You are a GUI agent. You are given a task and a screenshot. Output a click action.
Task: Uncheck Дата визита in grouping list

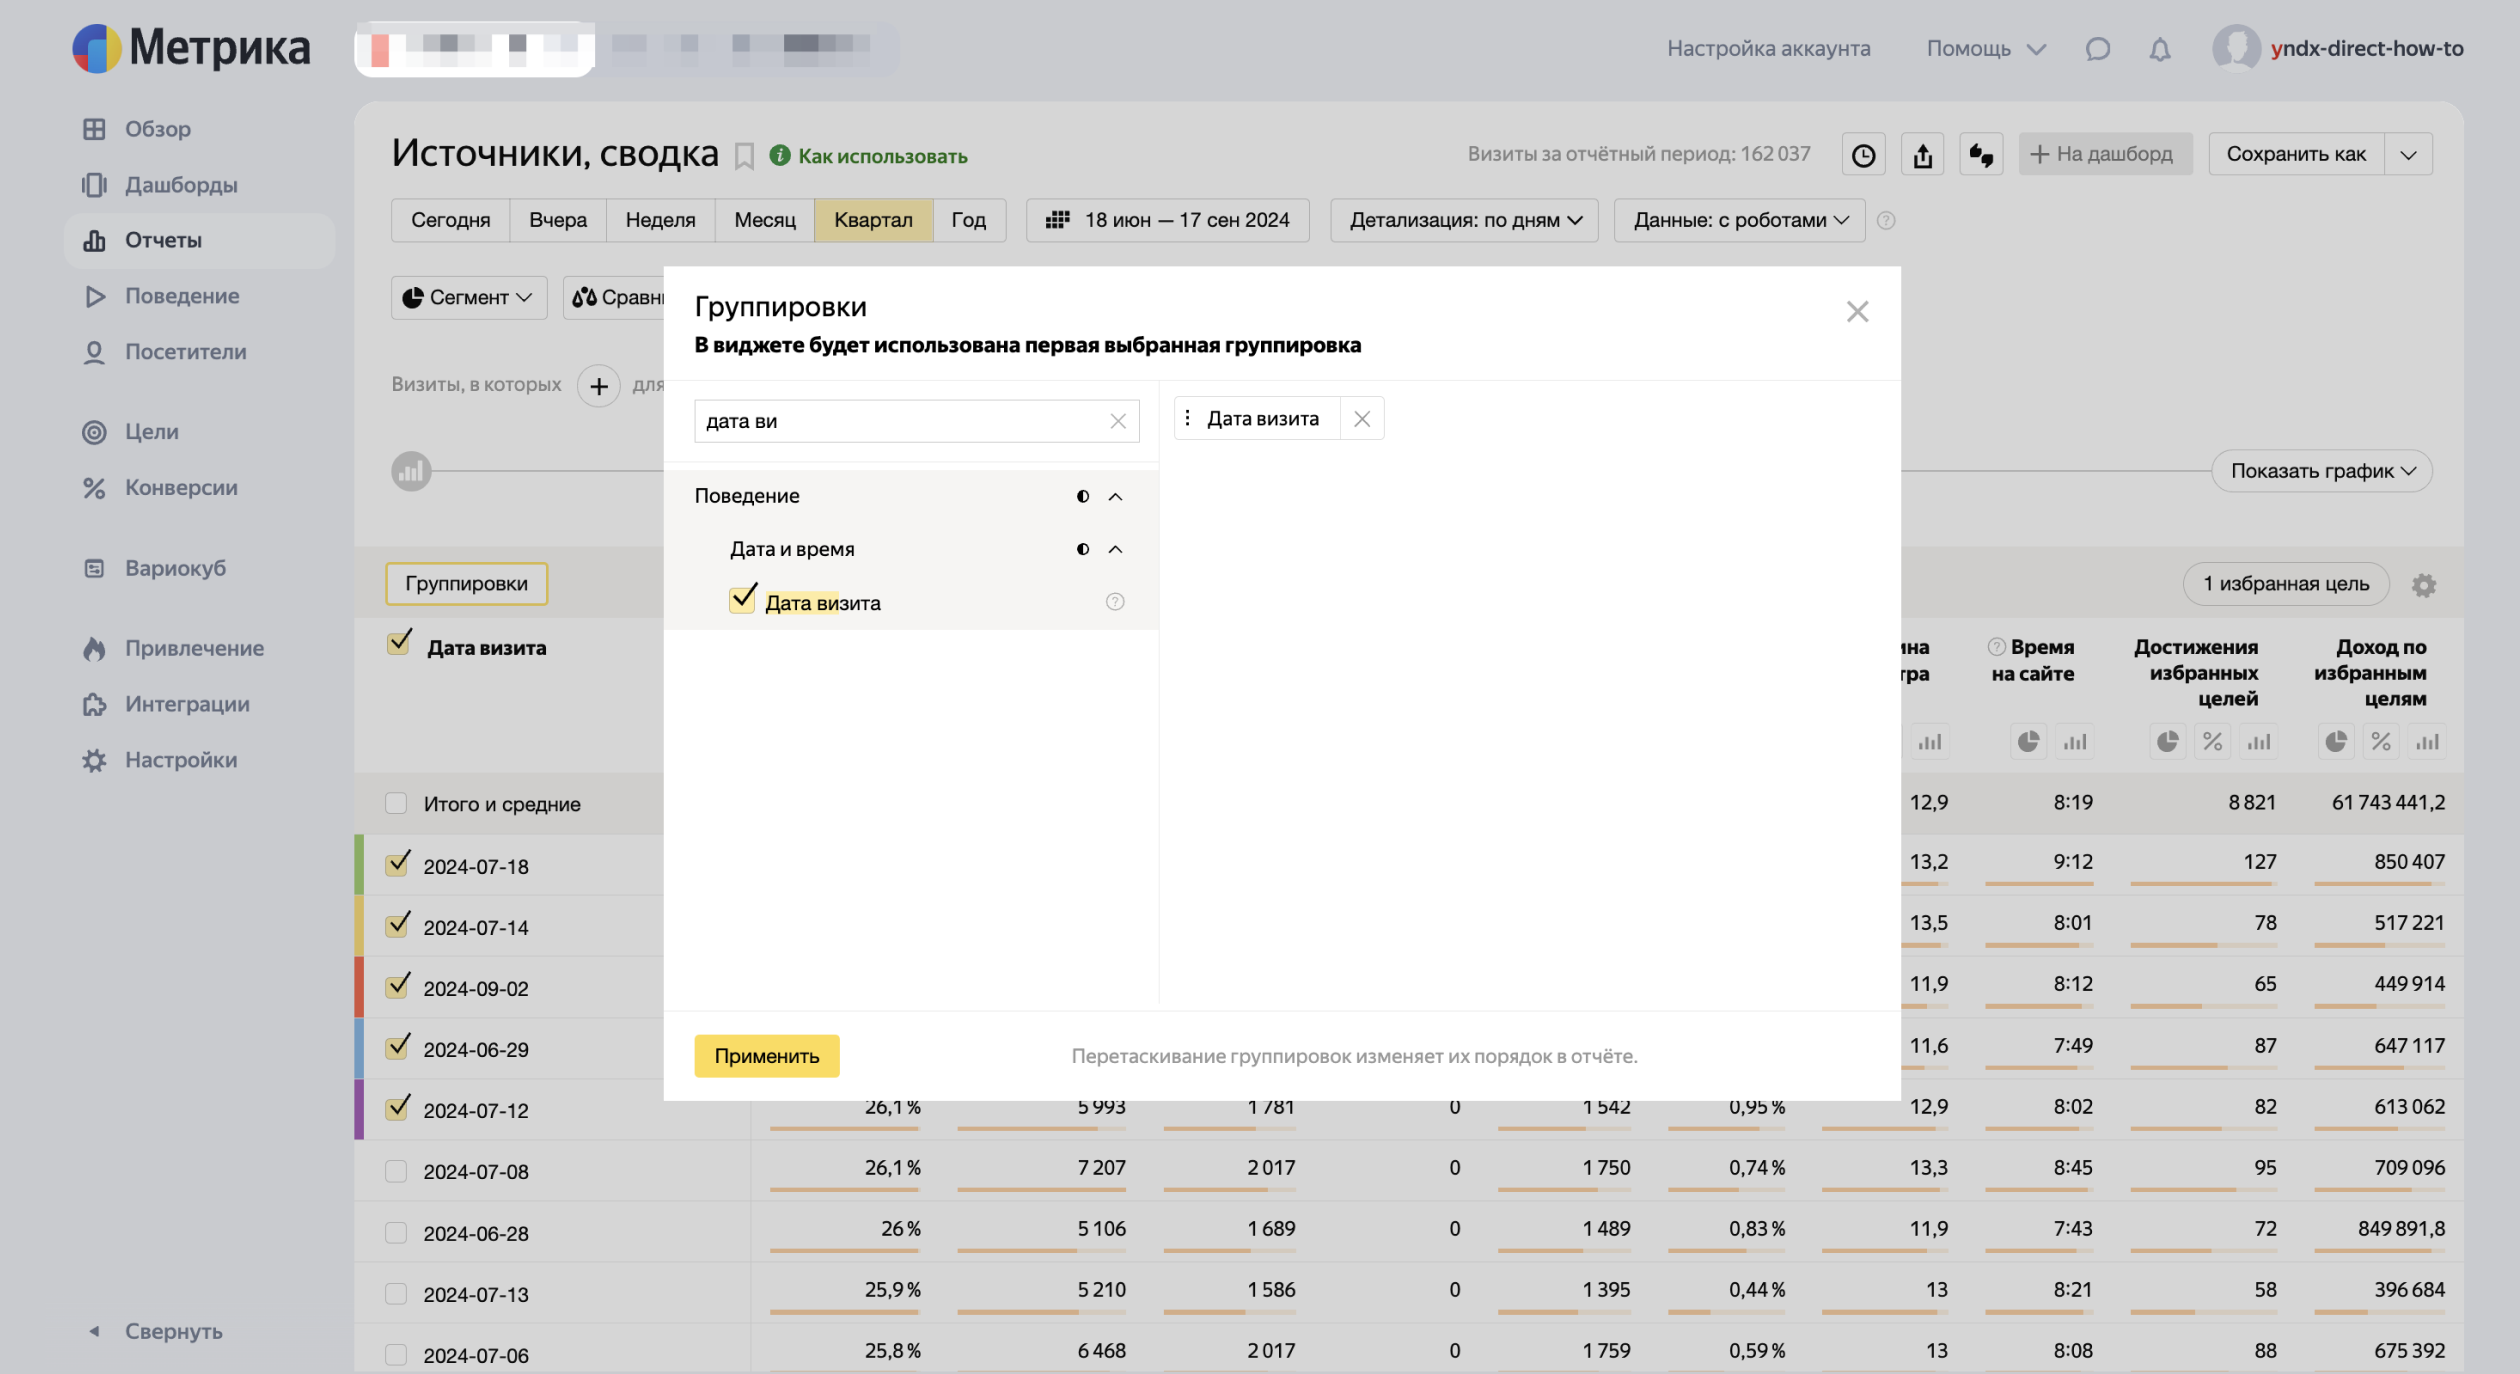tap(743, 600)
